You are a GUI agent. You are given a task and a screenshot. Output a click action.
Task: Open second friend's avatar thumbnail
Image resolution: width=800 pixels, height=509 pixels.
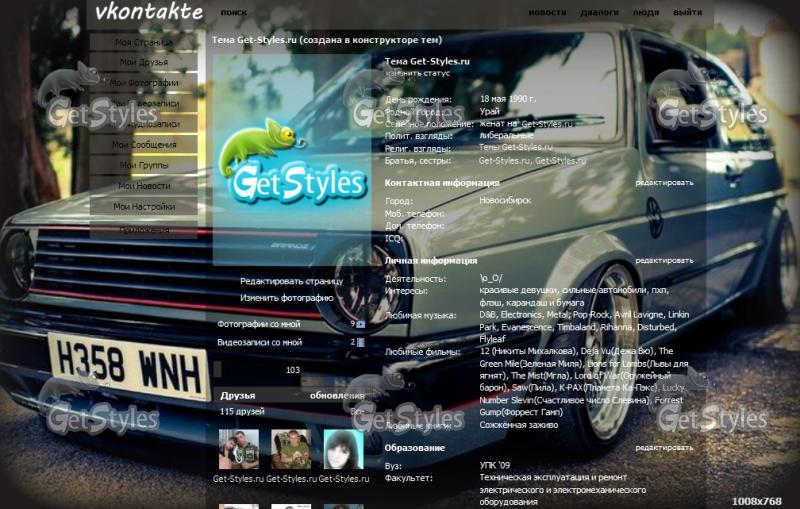tap(291, 450)
